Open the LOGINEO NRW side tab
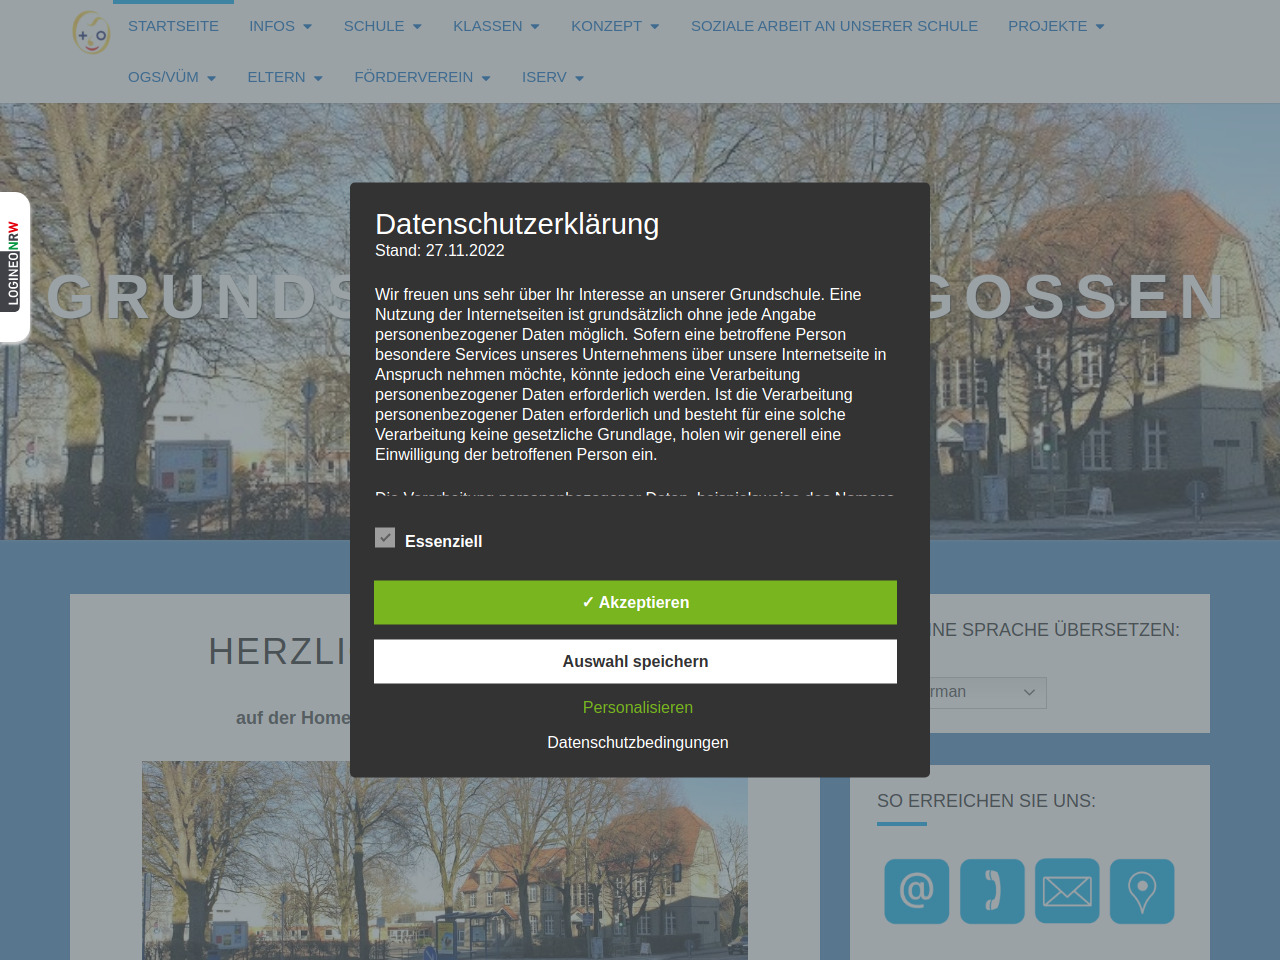The image size is (1280, 960). click(x=14, y=265)
